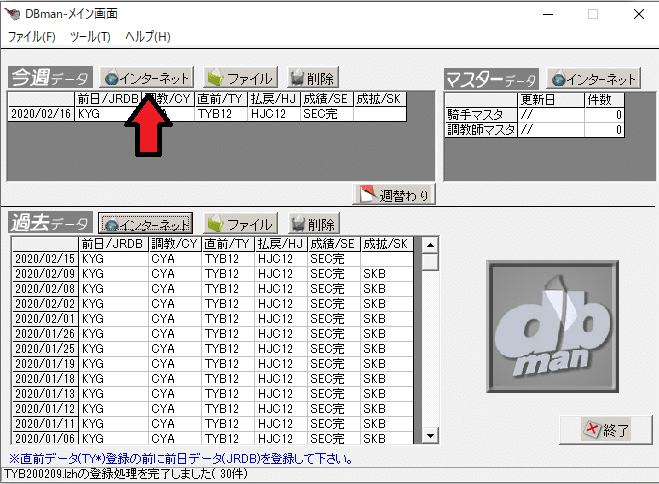Viewport: 659px width, 484px height.
Task: Click インターネット button in 過去データ section
Action: click(x=145, y=223)
